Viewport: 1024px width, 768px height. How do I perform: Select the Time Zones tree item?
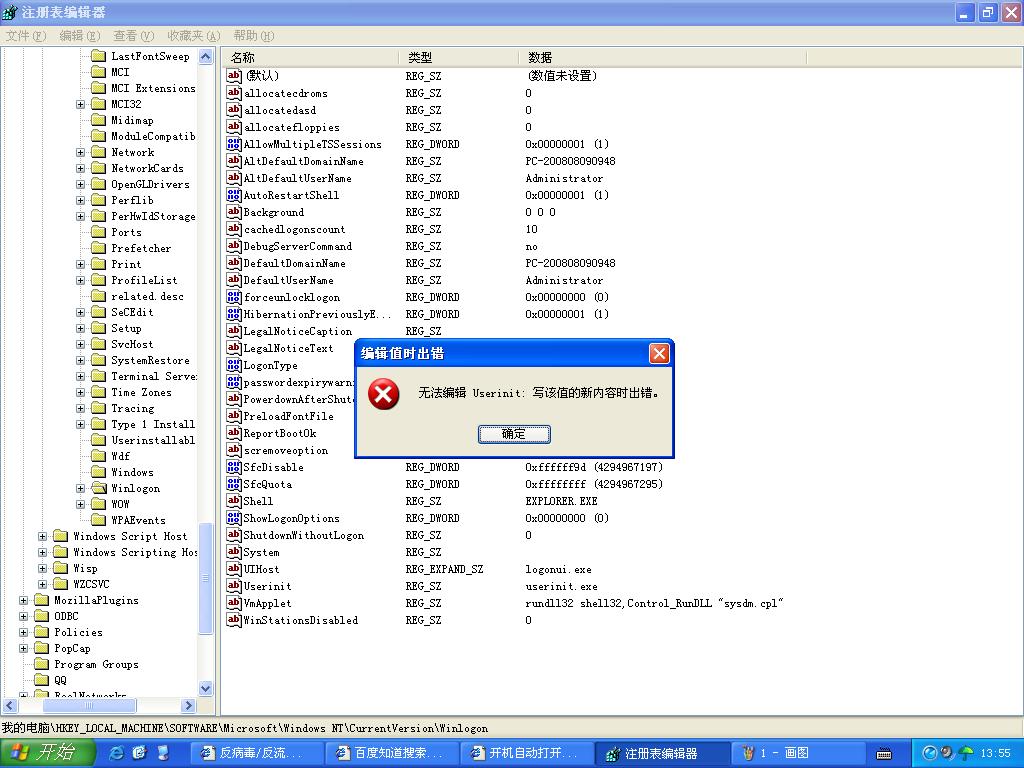coord(141,392)
